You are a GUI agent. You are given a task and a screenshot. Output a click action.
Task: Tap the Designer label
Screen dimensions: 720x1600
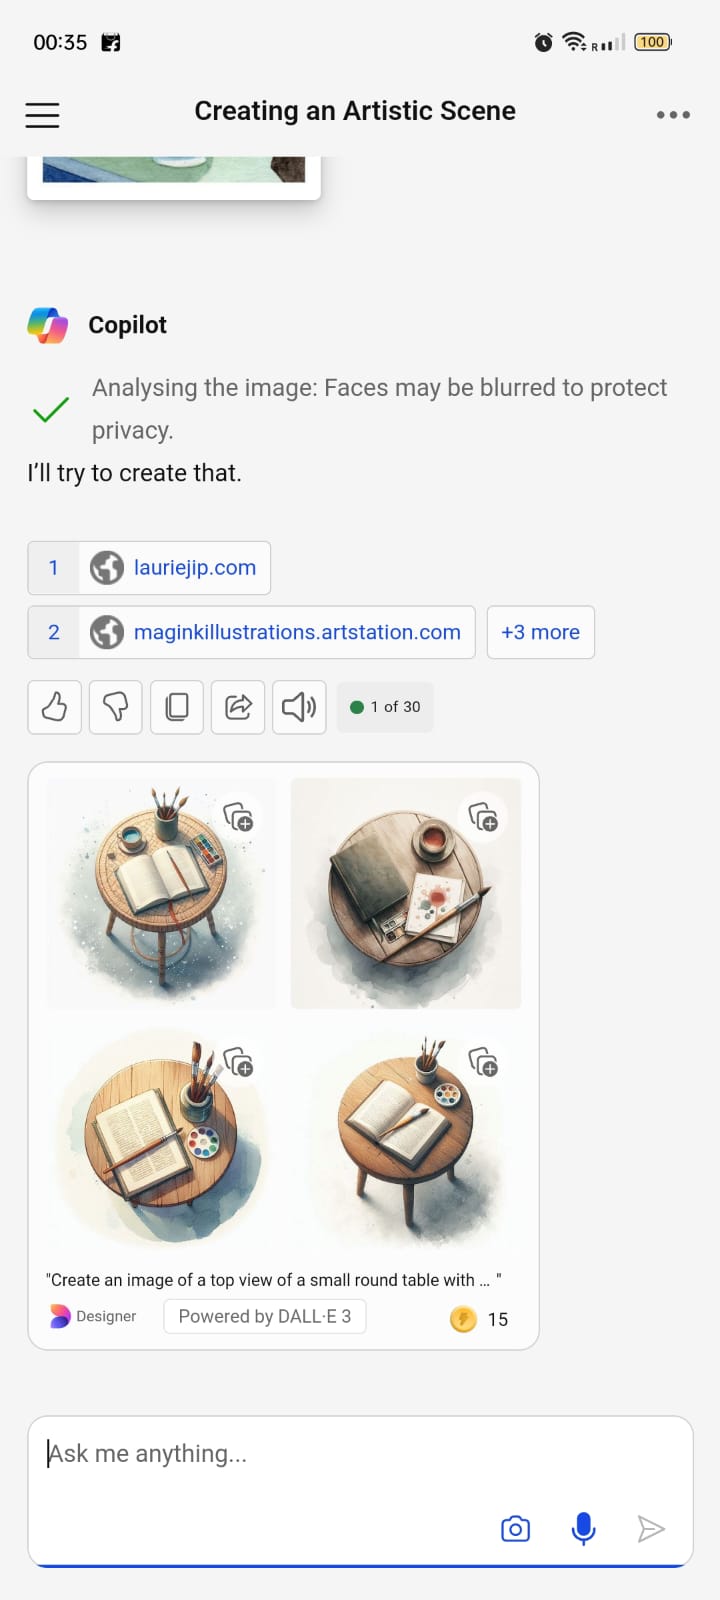click(x=106, y=1317)
